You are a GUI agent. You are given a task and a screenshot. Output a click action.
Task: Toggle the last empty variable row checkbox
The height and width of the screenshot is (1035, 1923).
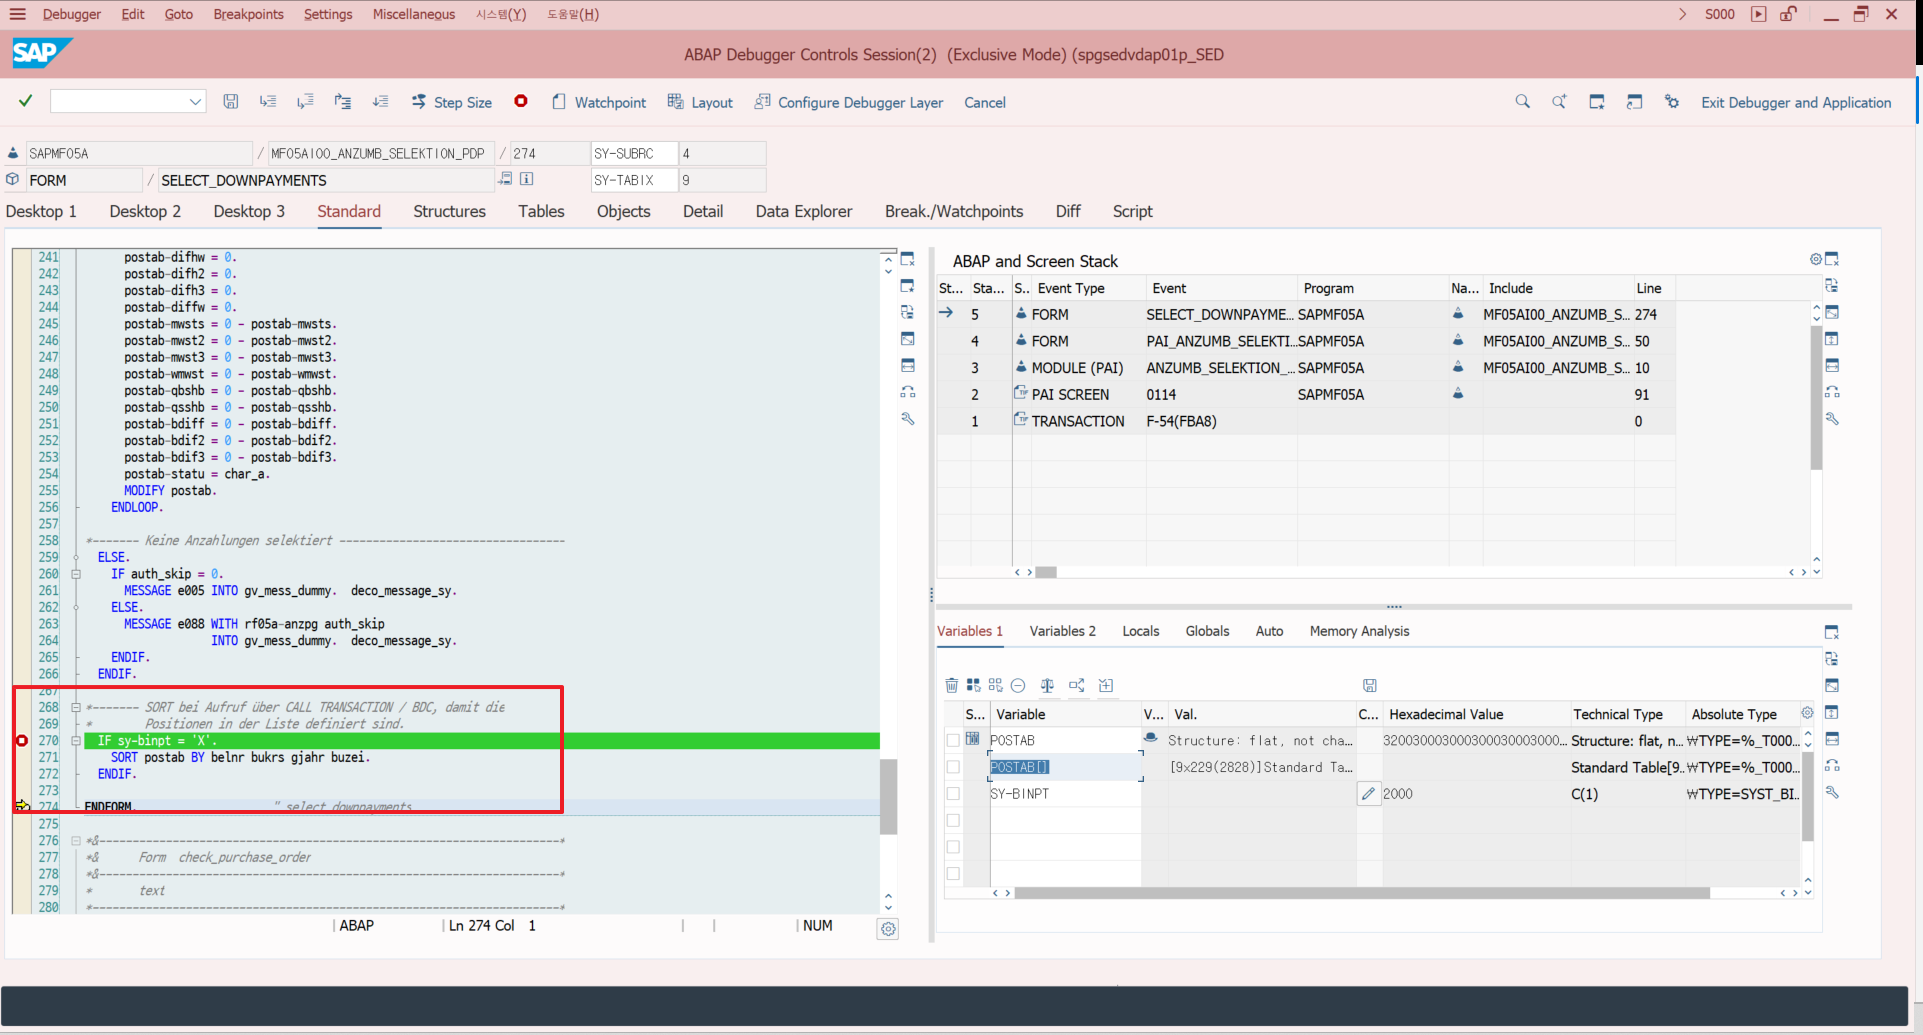[953, 873]
